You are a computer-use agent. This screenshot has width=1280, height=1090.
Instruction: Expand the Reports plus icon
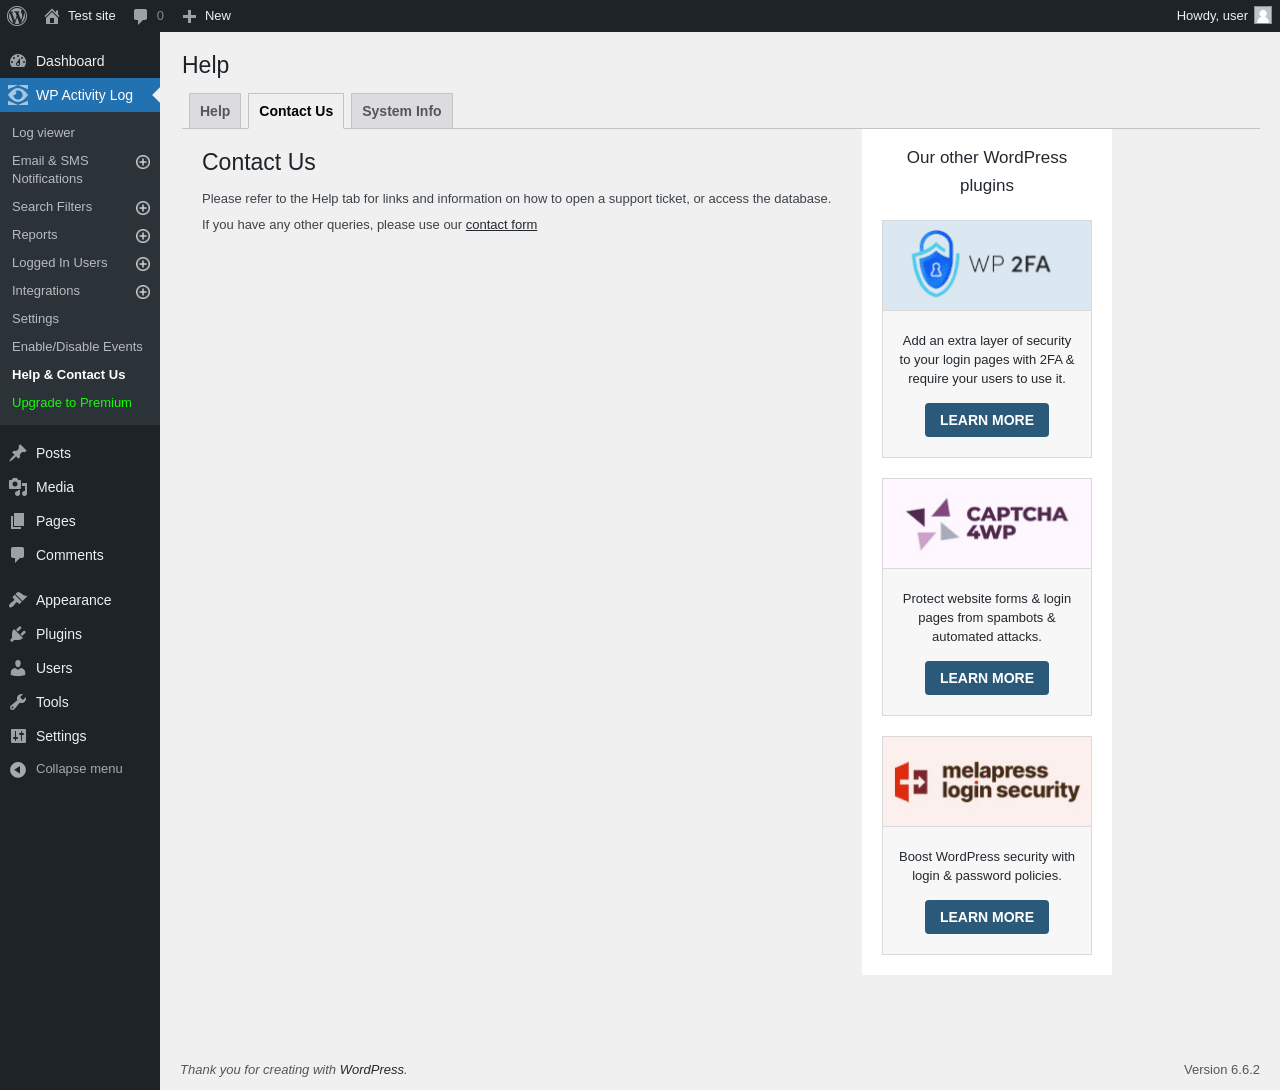point(143,236)
